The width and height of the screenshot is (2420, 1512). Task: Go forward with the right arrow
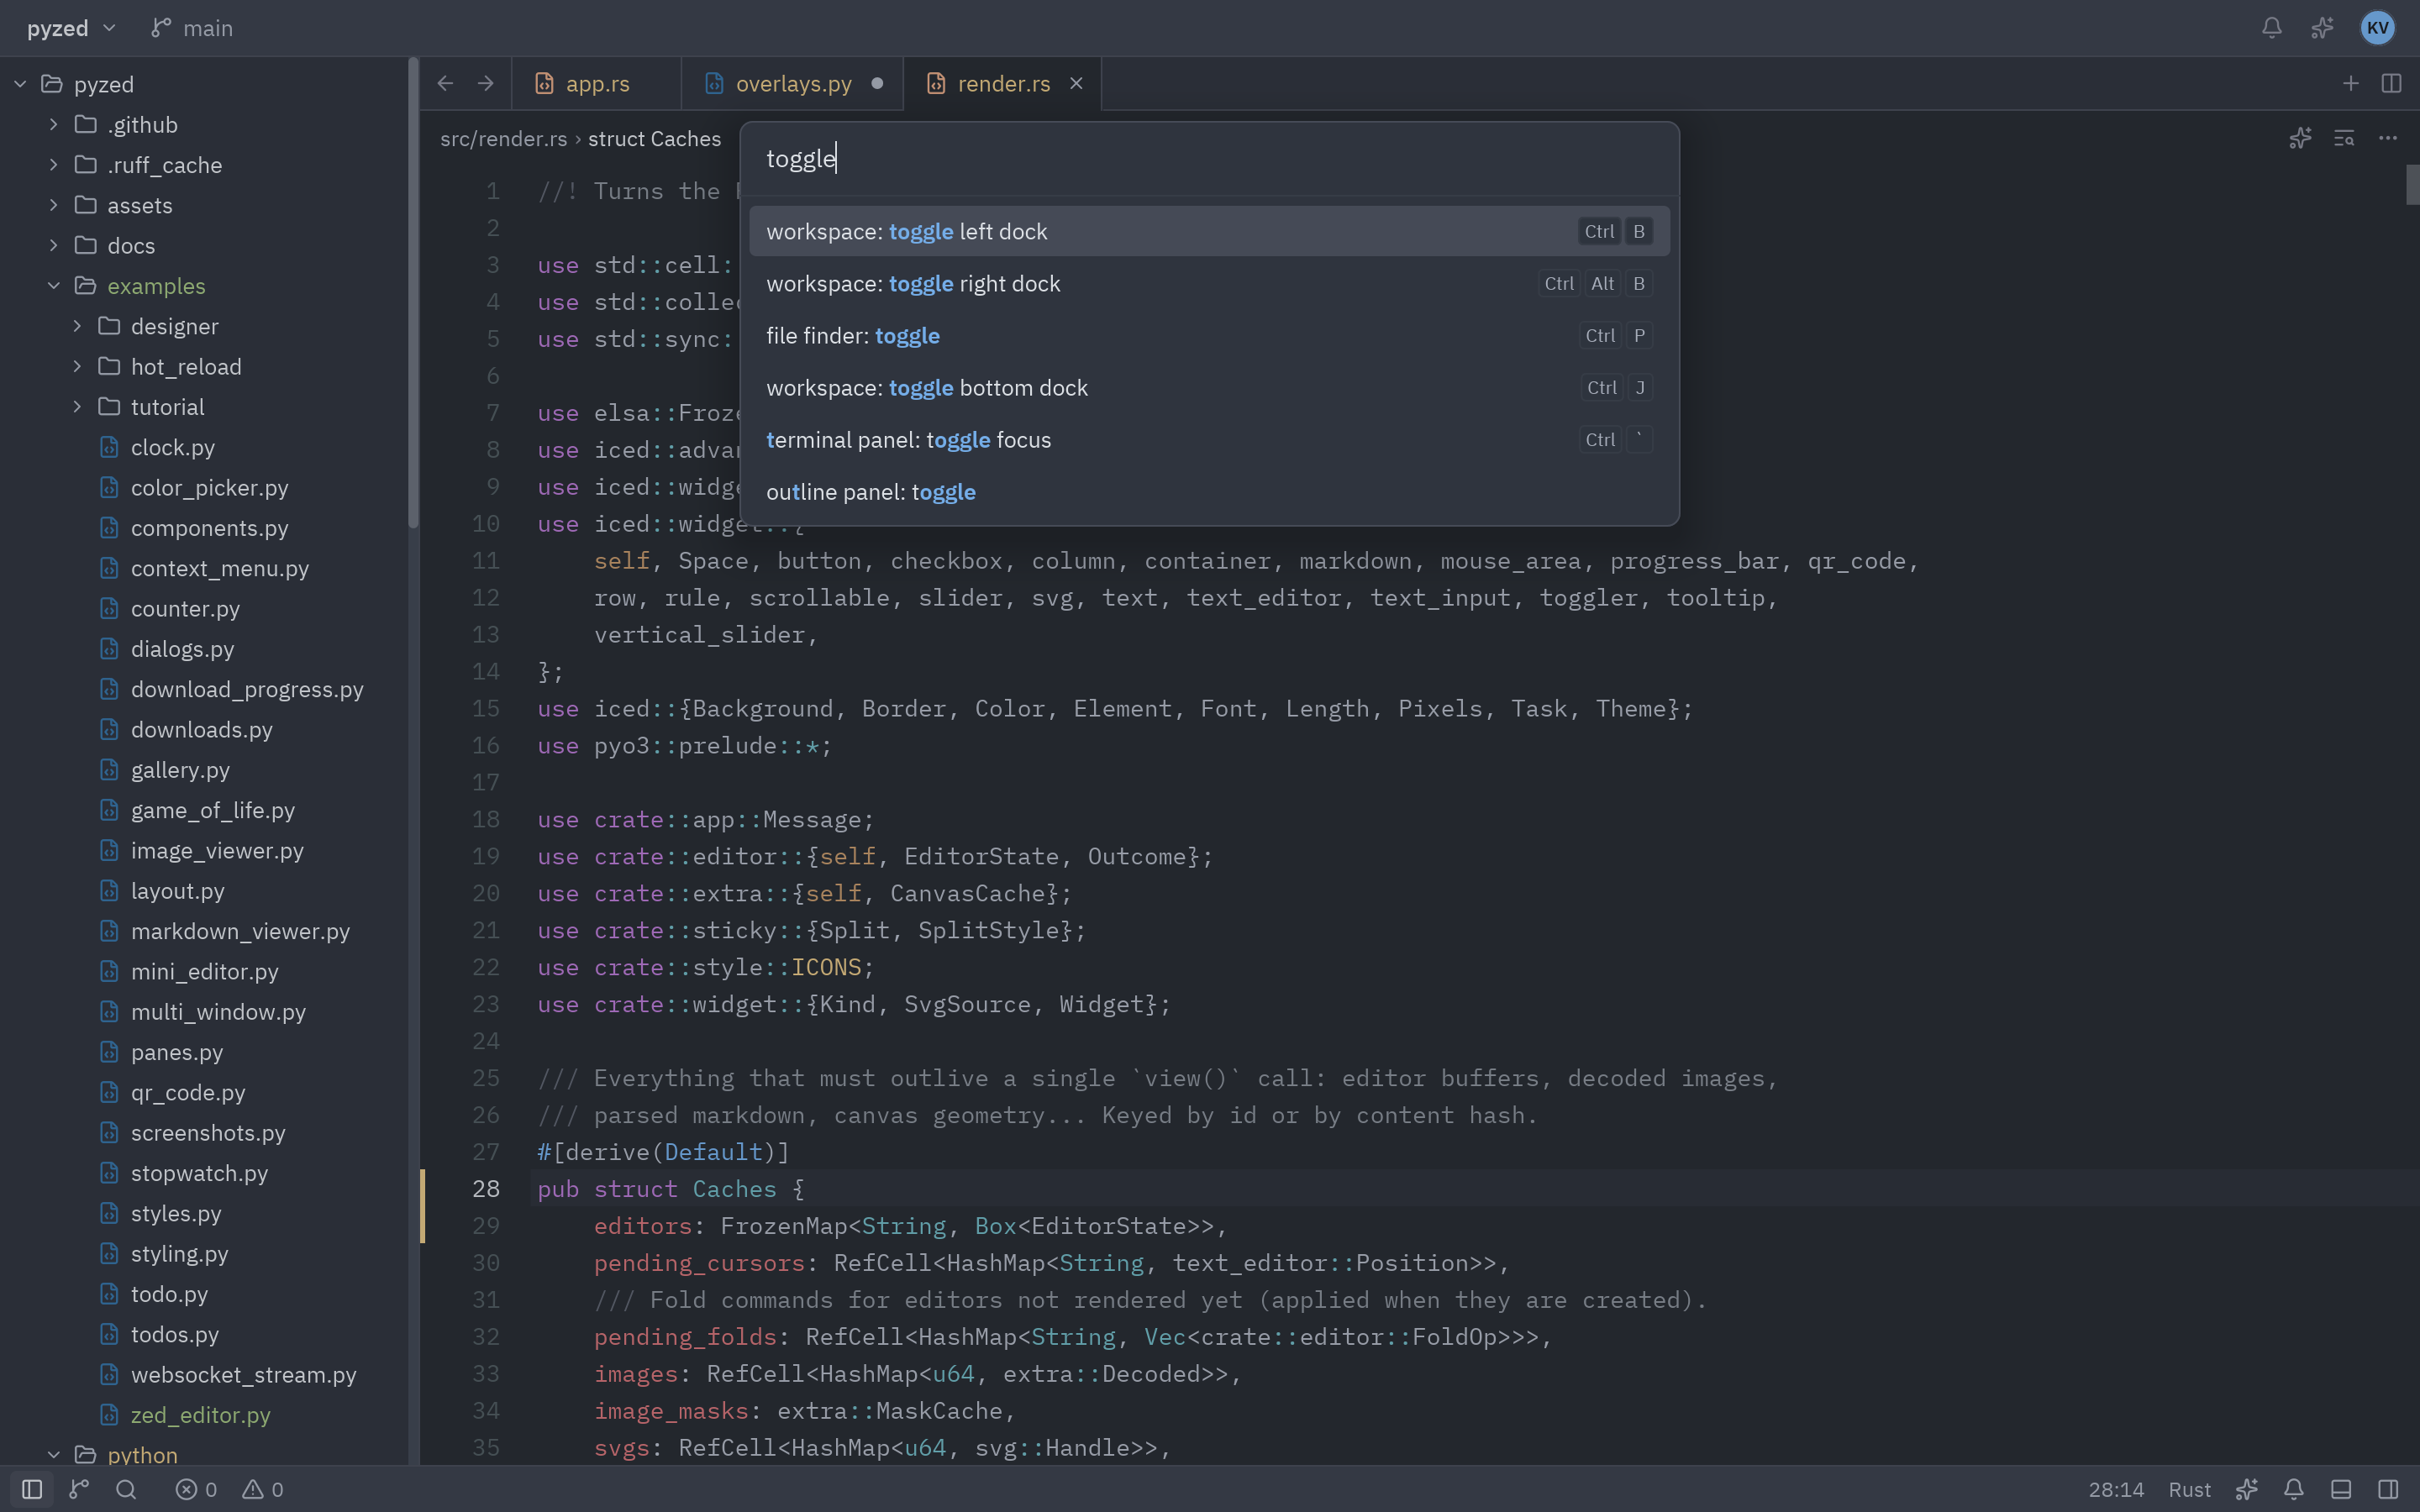point(486,84)
